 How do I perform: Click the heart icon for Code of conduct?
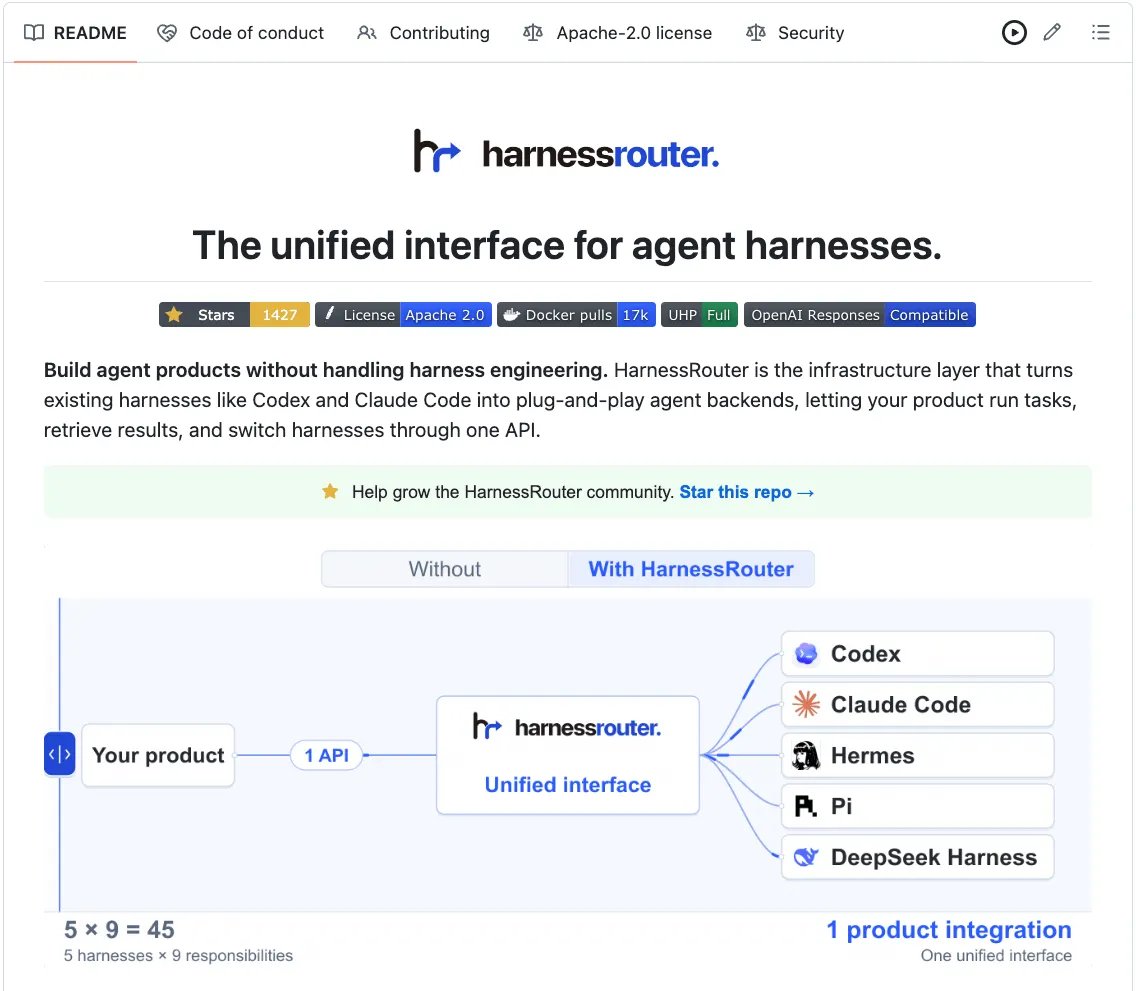tap(167, 33)
